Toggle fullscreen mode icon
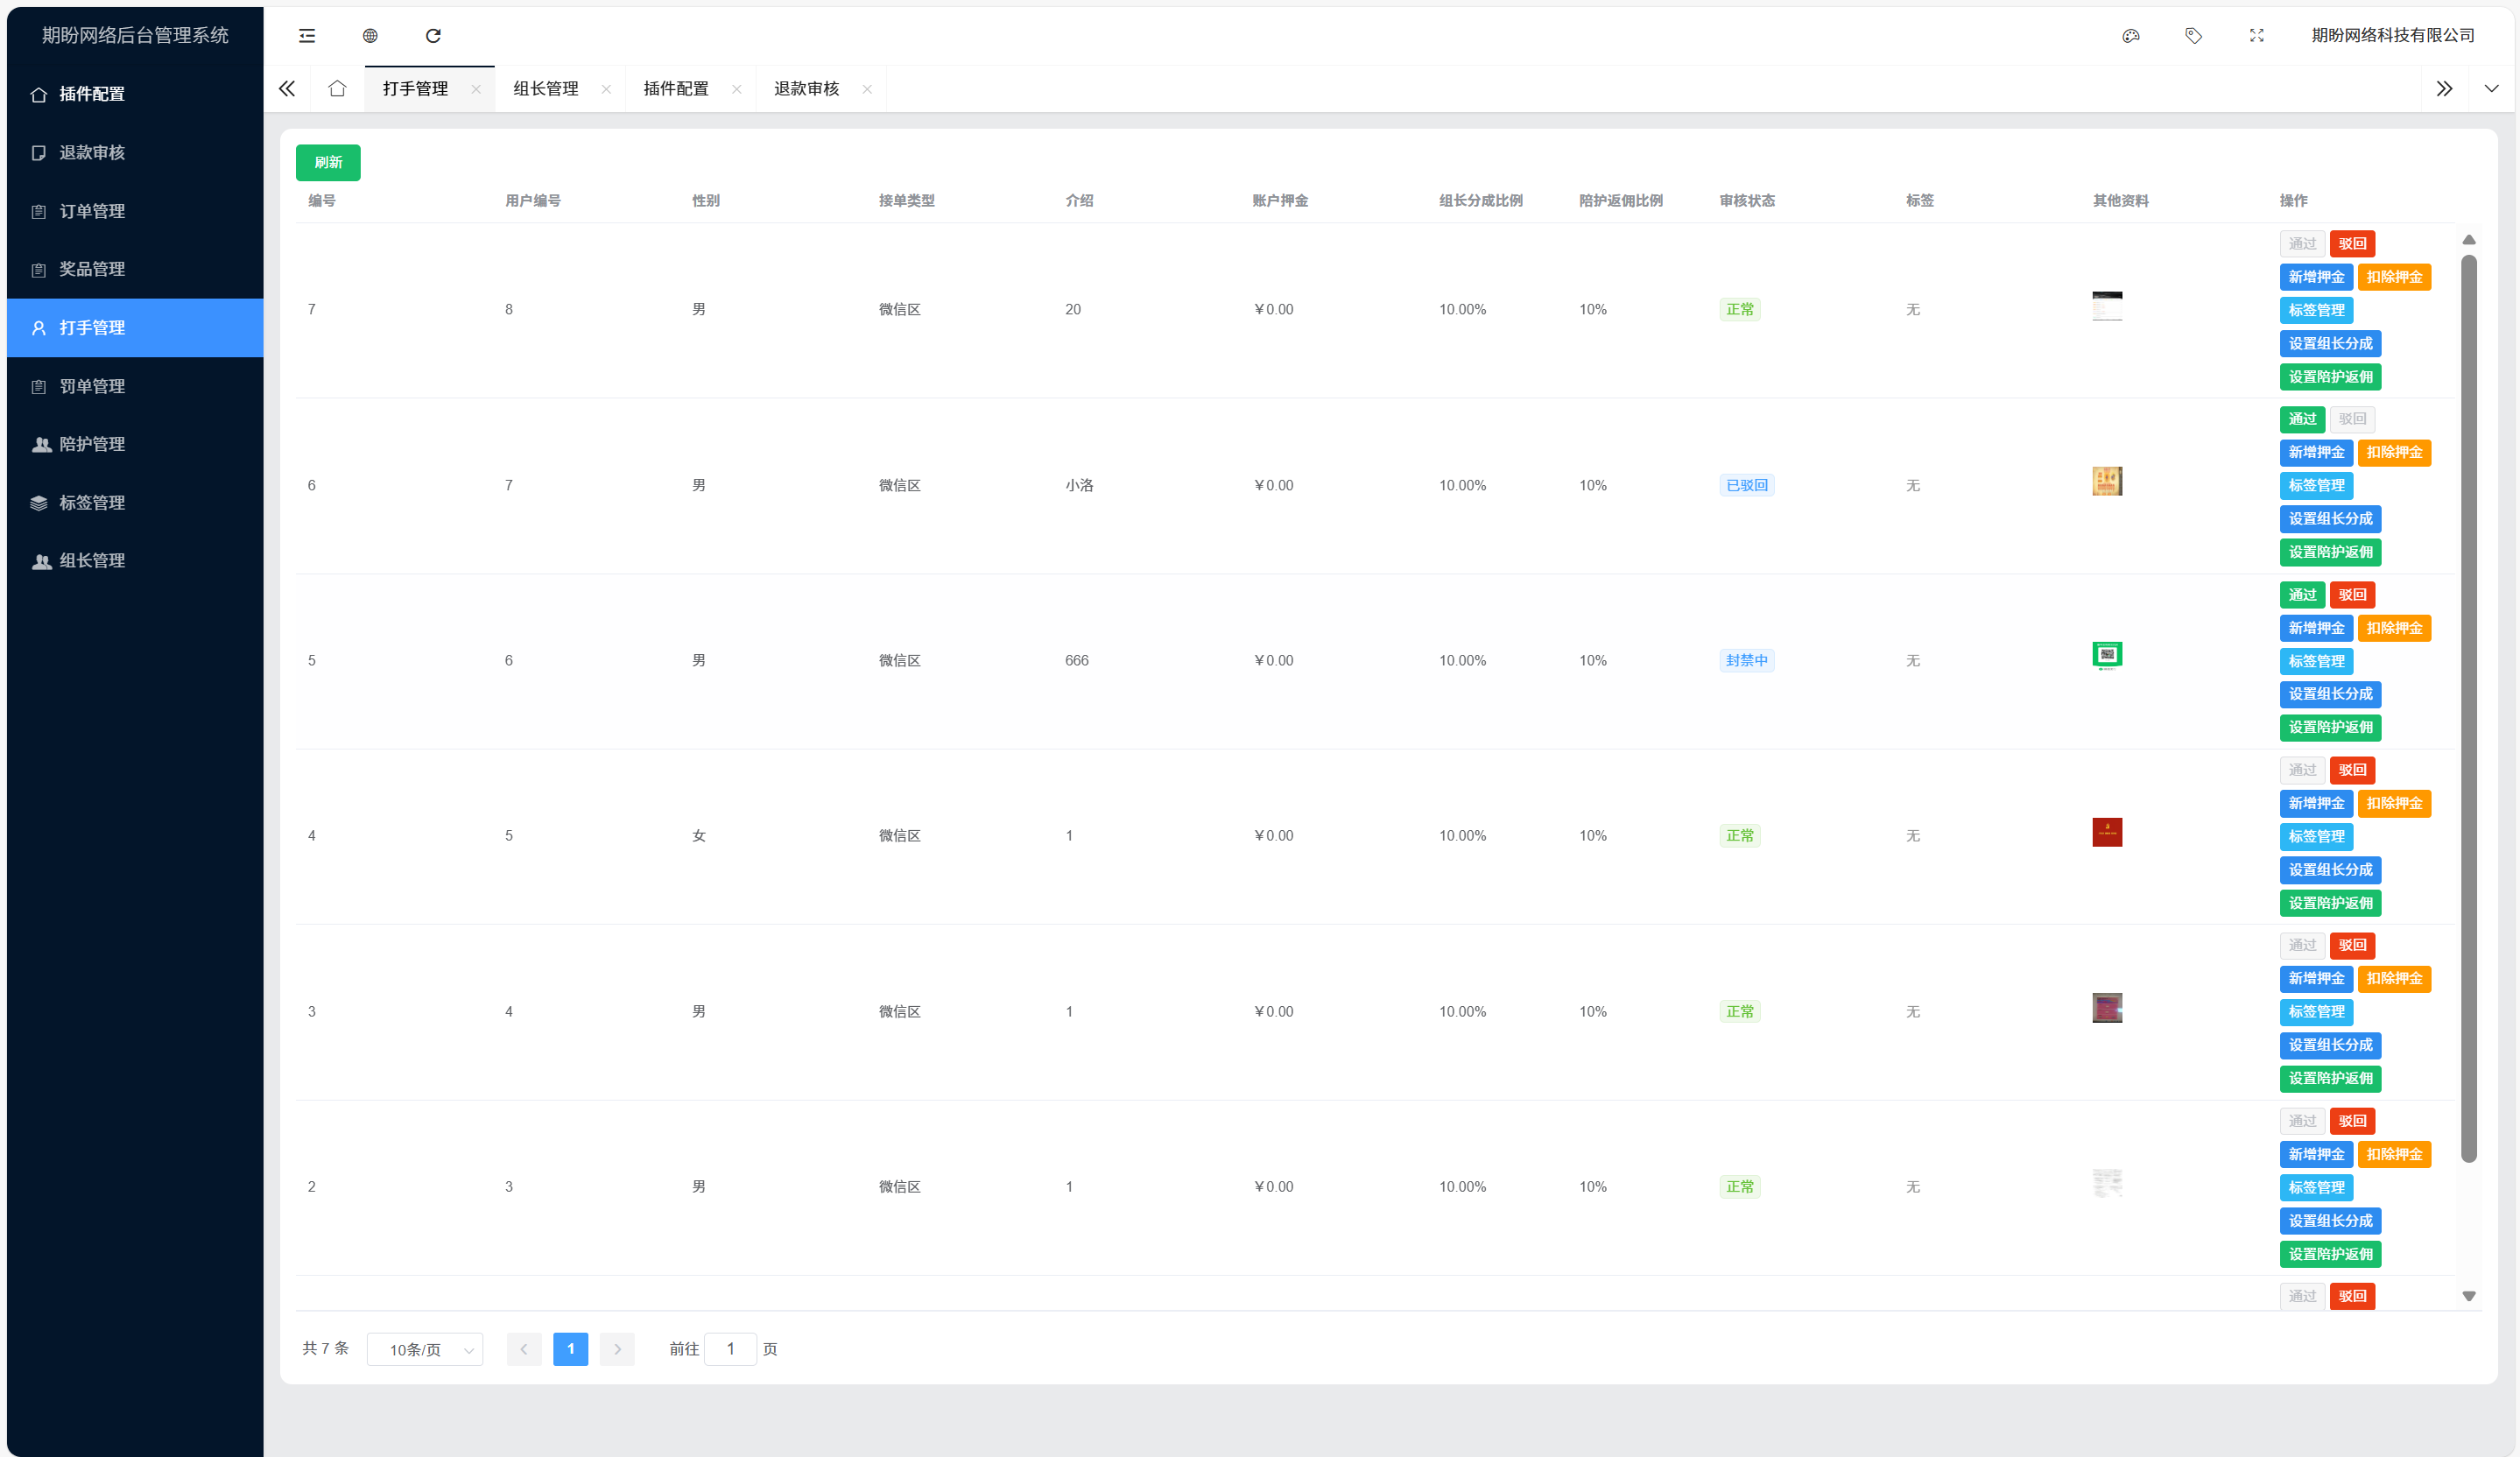 (2257, 36)
